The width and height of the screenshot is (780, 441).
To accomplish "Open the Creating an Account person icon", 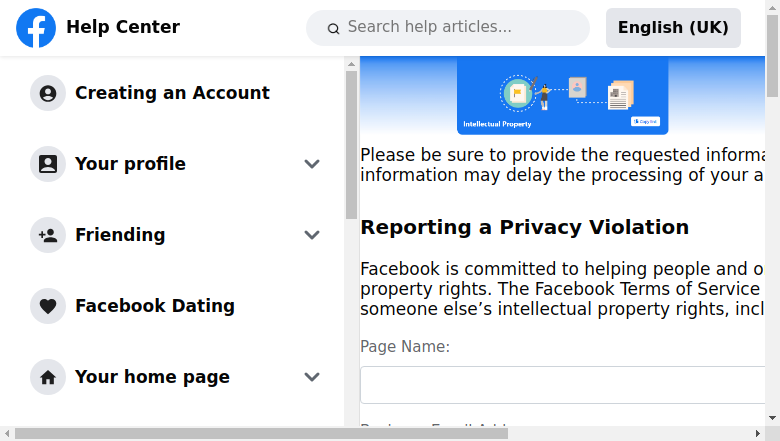I will pyautogui.click(x=48, y=93).
